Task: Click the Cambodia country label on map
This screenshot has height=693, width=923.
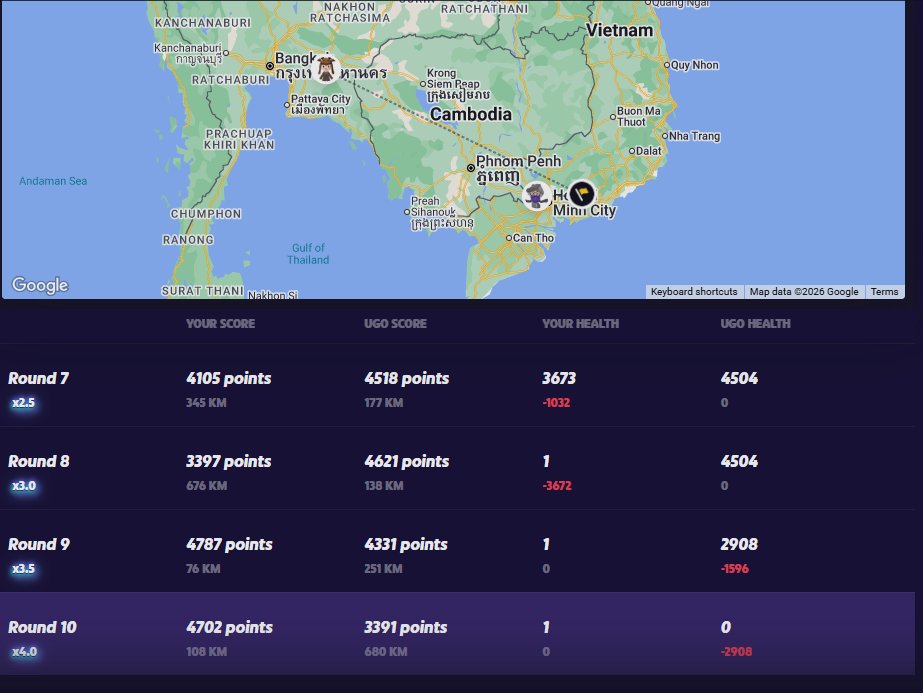Action: click(471, 114)
